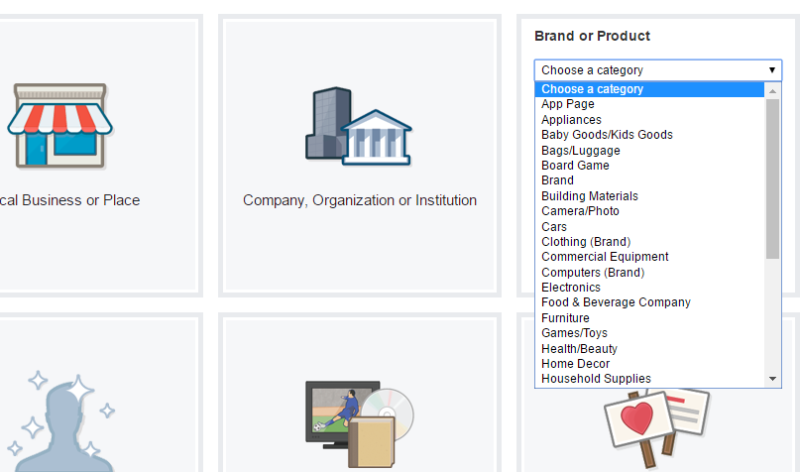Select Games/Toys category
The width and height of the screenshot is (800, 472).
(649, 333)
